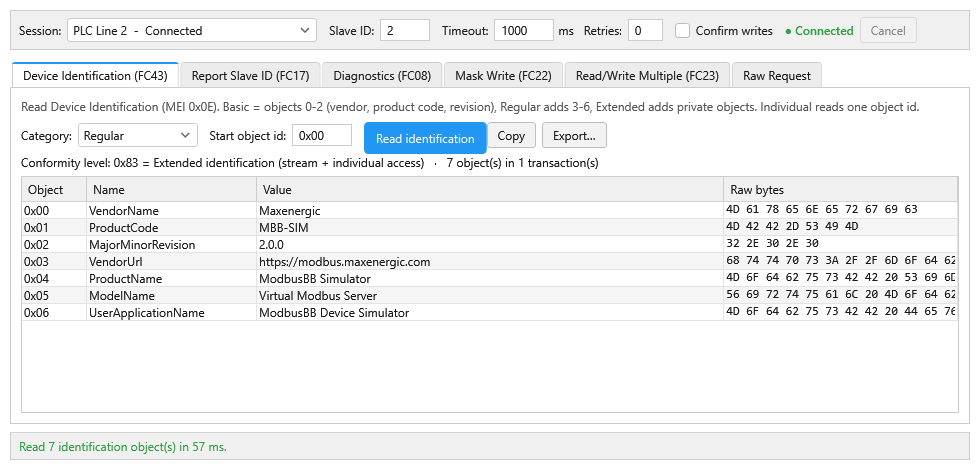The image size is (980, 470).
Task: Select the VendorName row name cell
Action: pyautogui.click(x=171, y=211)
